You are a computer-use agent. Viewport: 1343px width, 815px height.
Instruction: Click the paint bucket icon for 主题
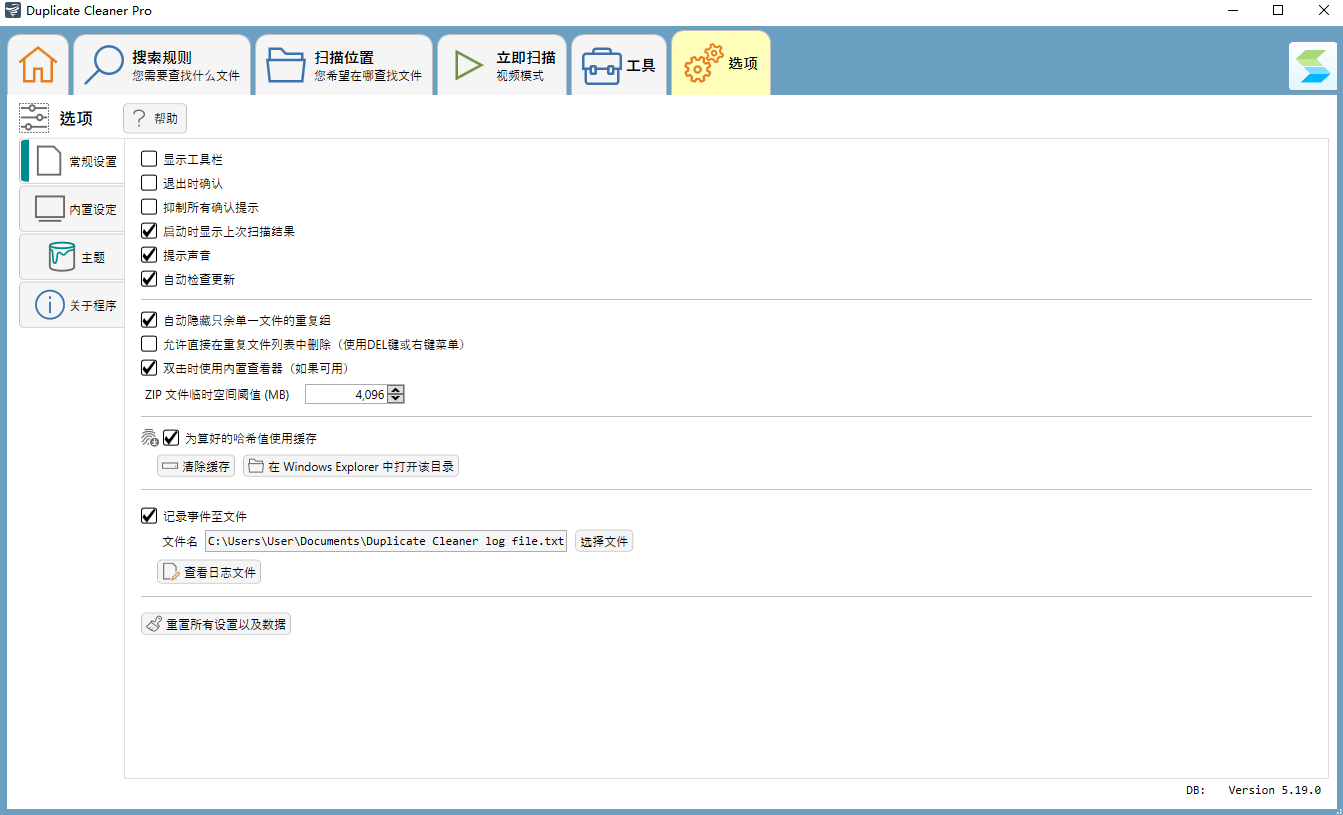[62, 257]
